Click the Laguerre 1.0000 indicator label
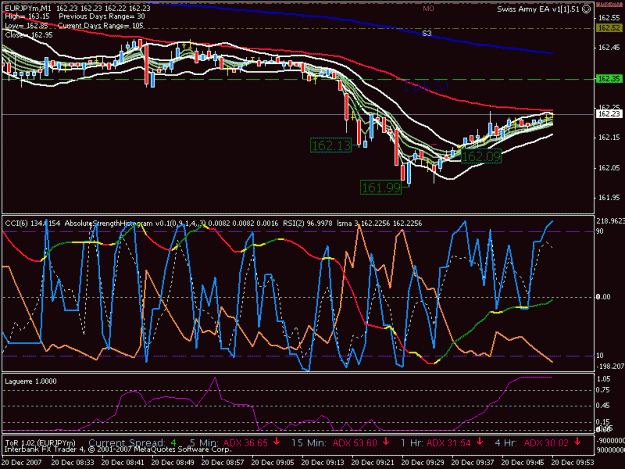This screenshot has height=469, width=625. pos(31,381)
